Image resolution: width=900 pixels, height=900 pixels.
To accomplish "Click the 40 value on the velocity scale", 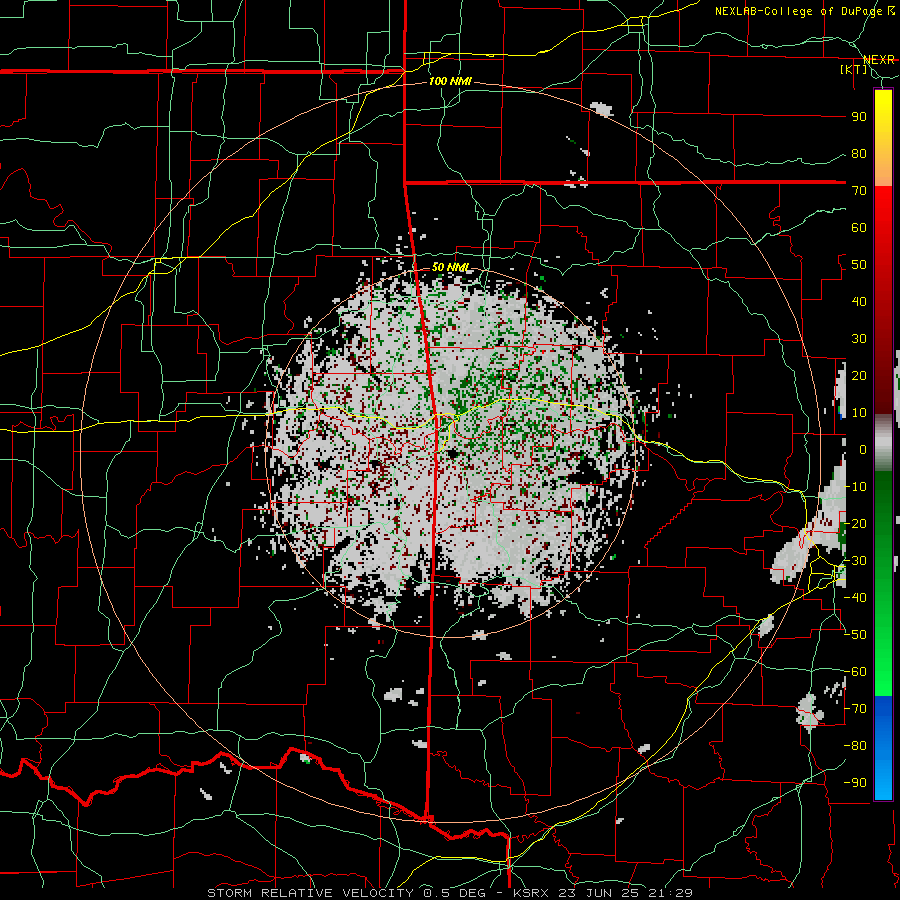I will pyautogui.click(x=859, y=301).
